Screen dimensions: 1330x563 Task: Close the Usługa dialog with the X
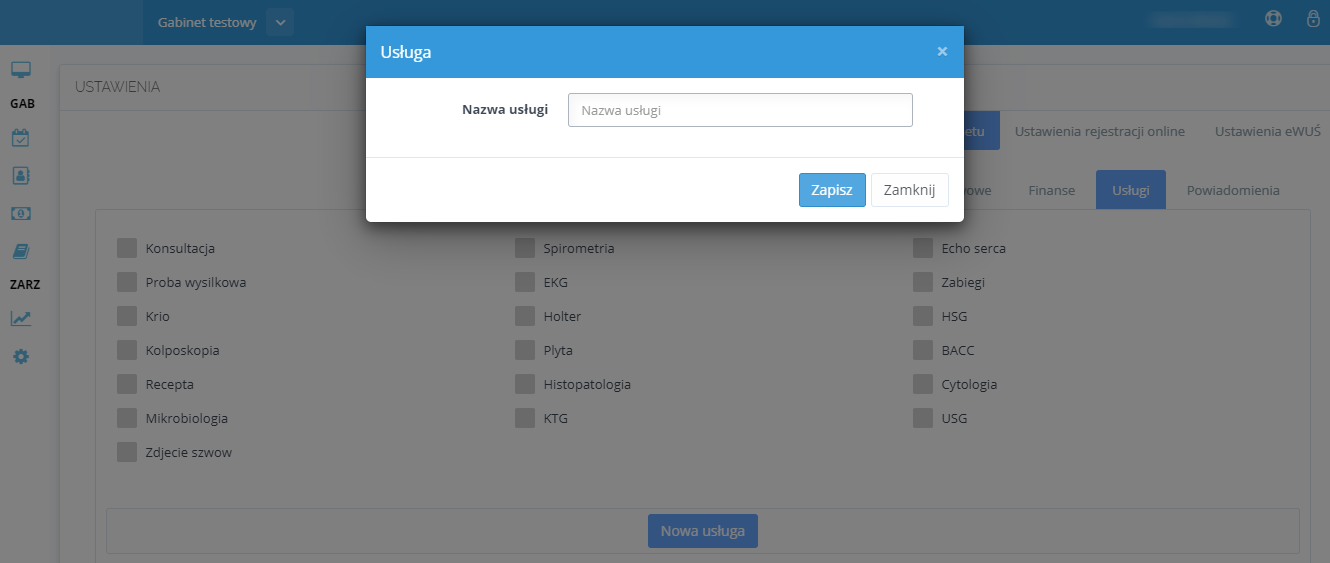point(942,51)
